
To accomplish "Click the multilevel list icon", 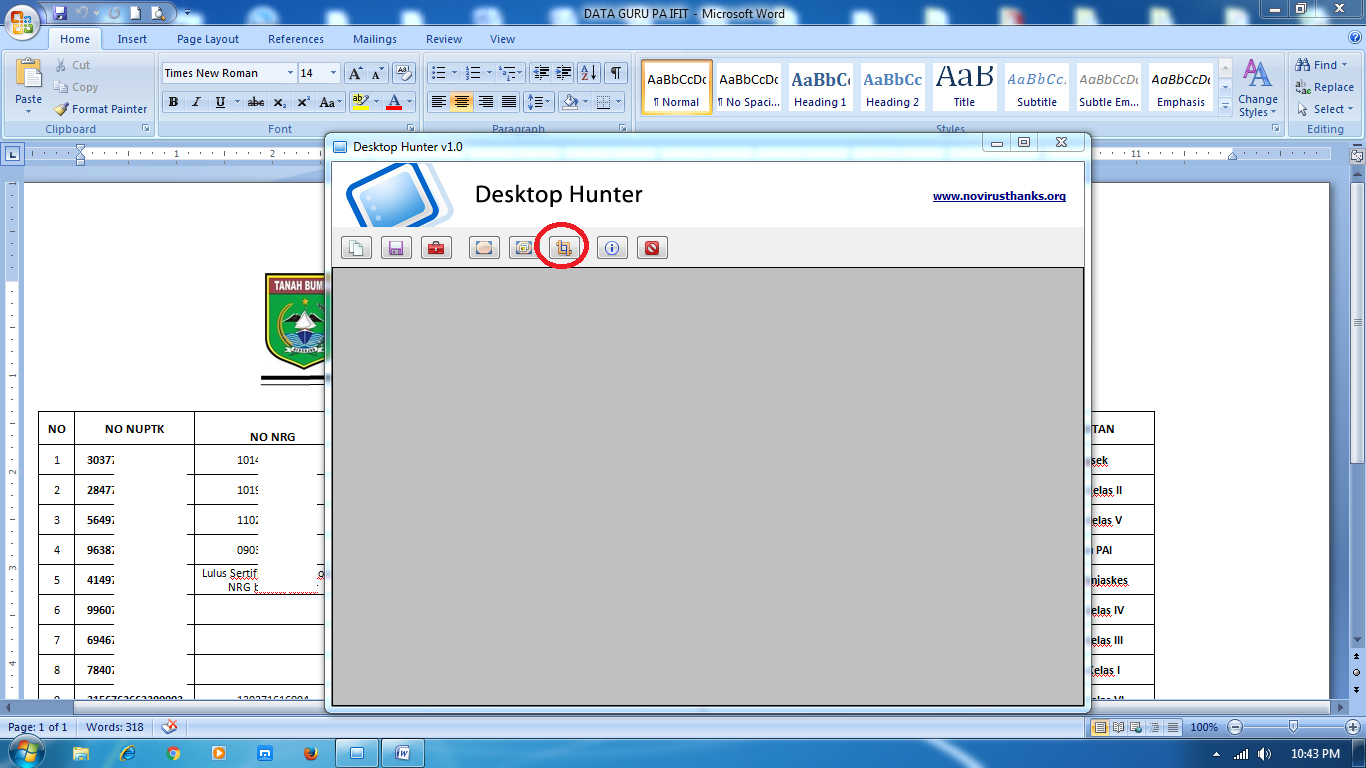I will coord(507,73).
